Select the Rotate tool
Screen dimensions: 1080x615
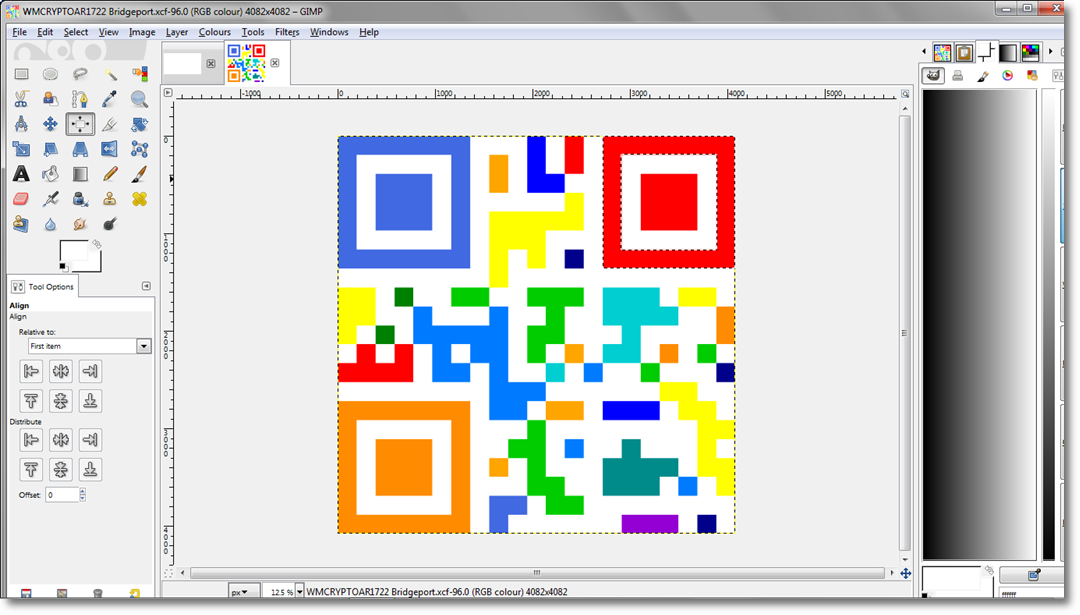point(139,124)
